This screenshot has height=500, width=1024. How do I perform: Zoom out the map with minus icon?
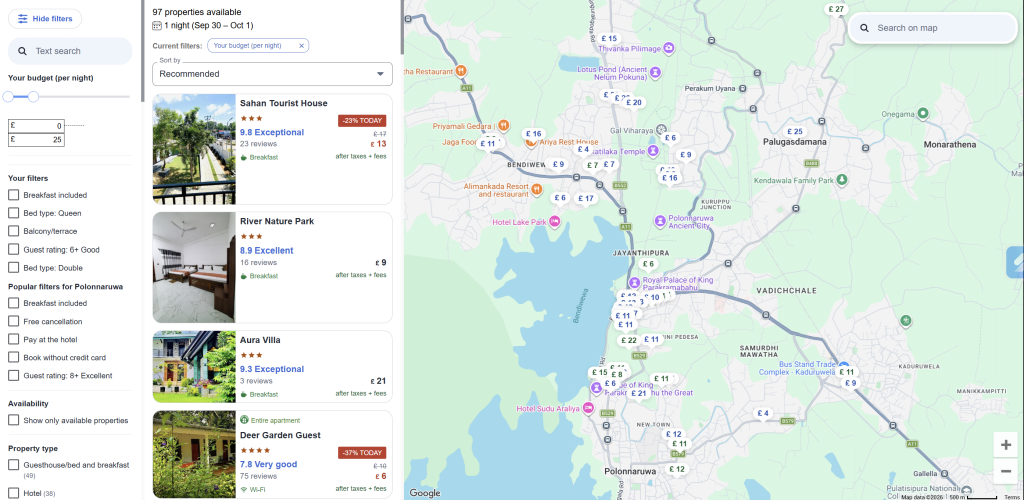click(1006, 471)
